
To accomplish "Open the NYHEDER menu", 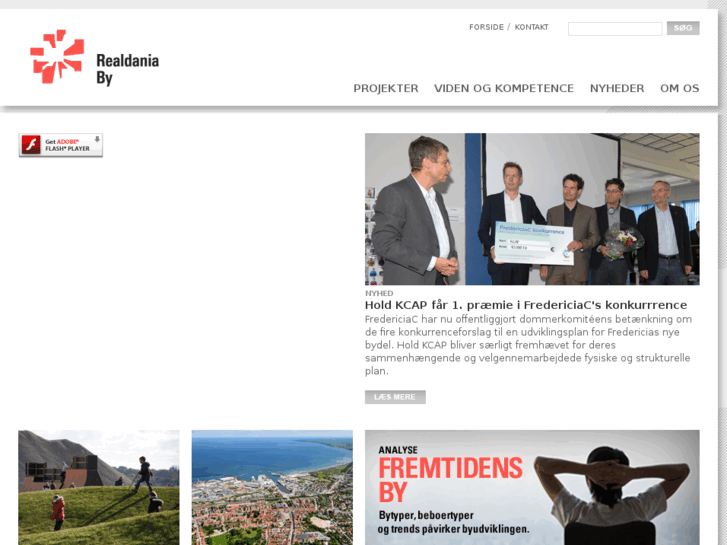I will 617,88.
